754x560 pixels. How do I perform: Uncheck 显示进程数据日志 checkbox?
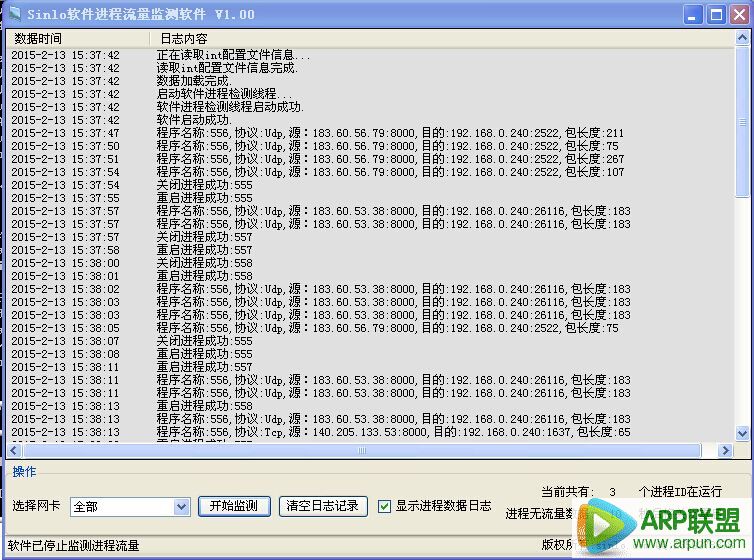[385, 506]
